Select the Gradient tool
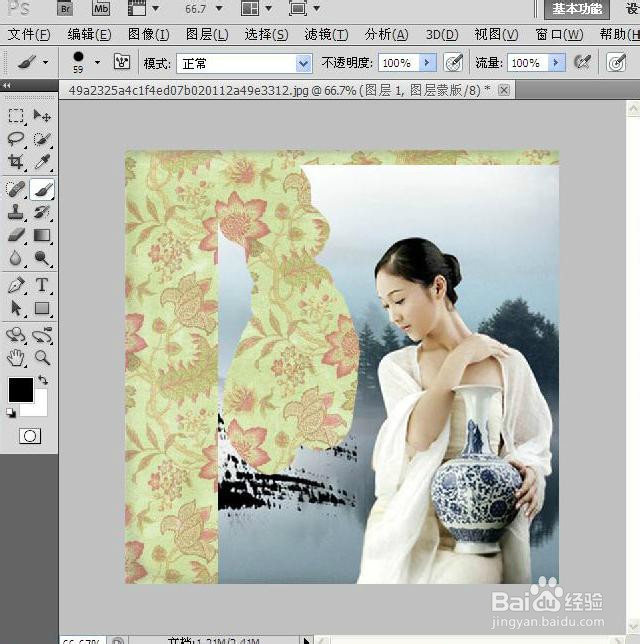Viewport: 640px width, 644px height. click(x=42, y=235)
